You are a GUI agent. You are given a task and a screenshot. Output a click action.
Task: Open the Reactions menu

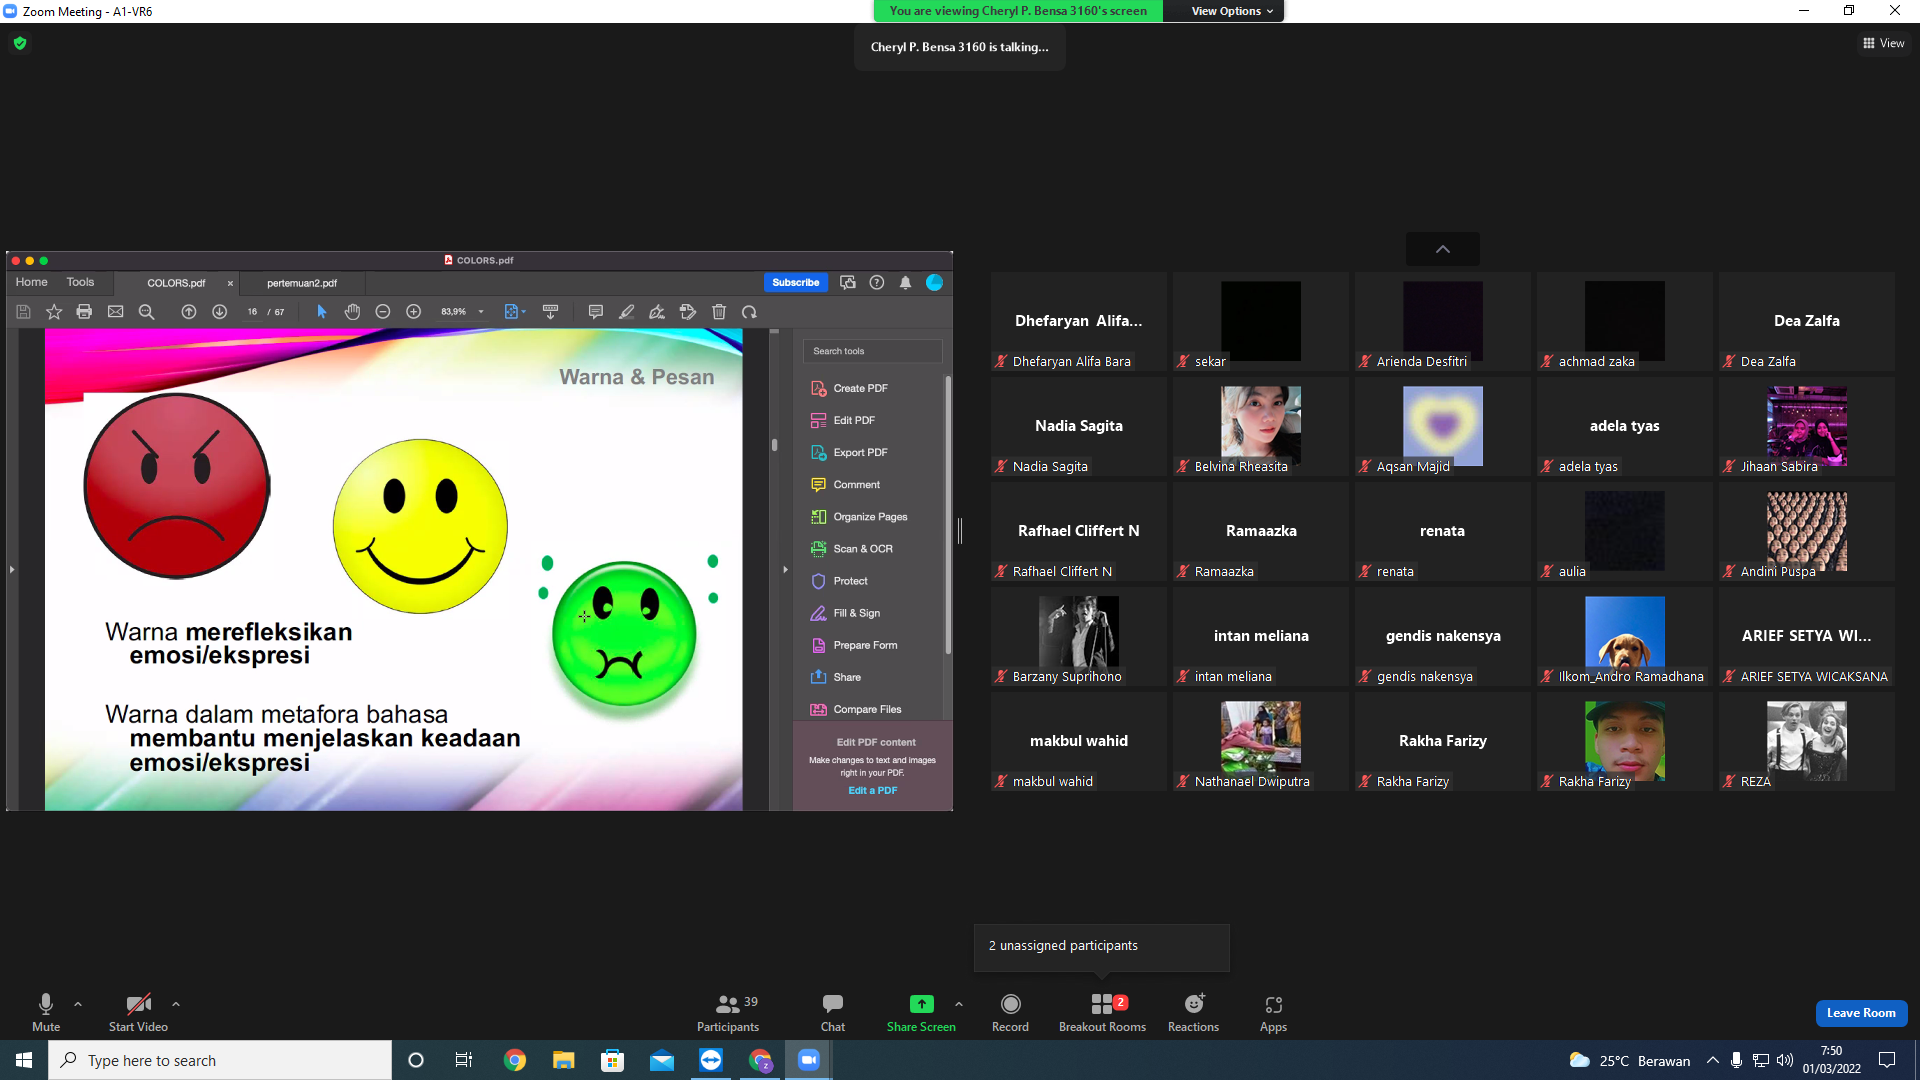tap(1193, 1012)
